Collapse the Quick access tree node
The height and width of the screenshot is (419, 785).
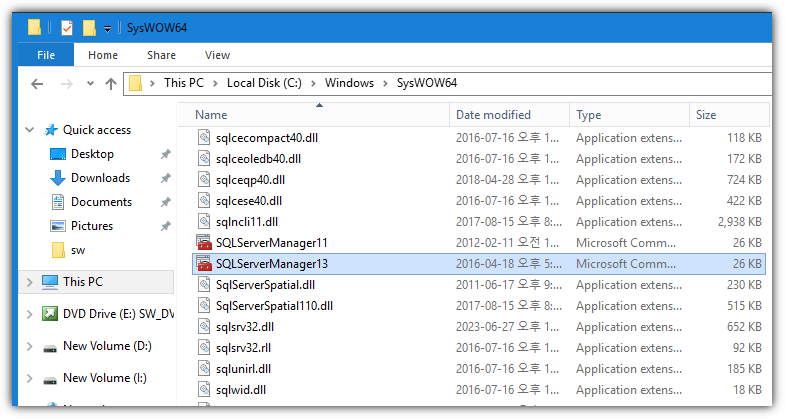(30, 130)
